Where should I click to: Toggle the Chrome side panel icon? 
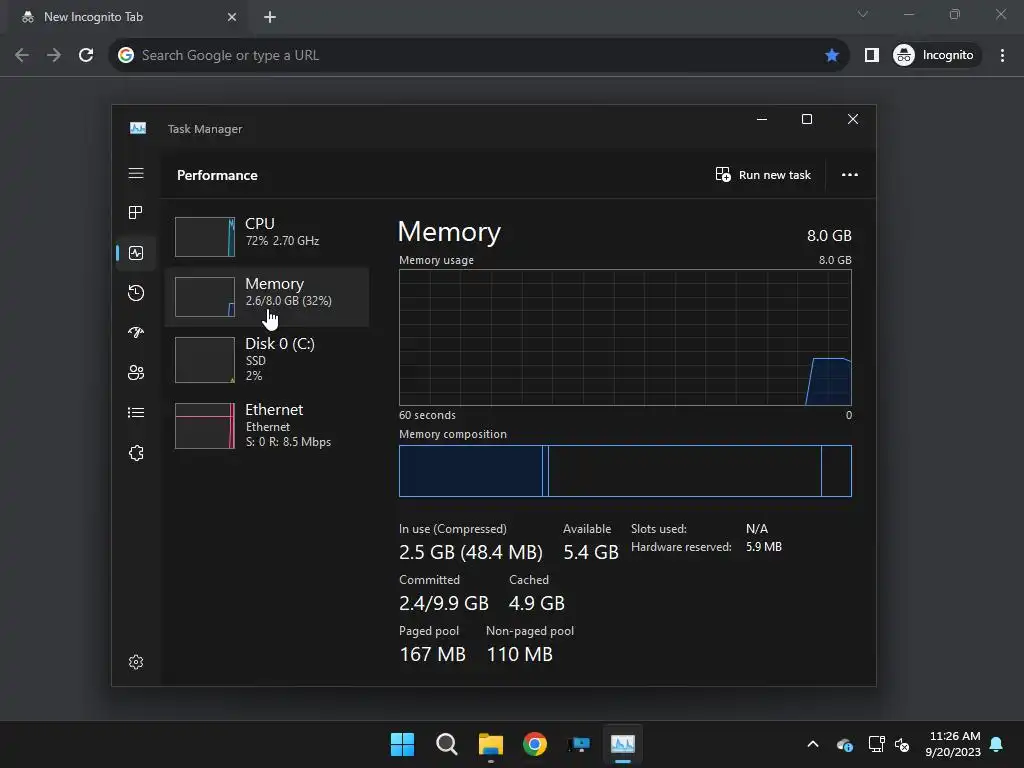tap(871, 56)
